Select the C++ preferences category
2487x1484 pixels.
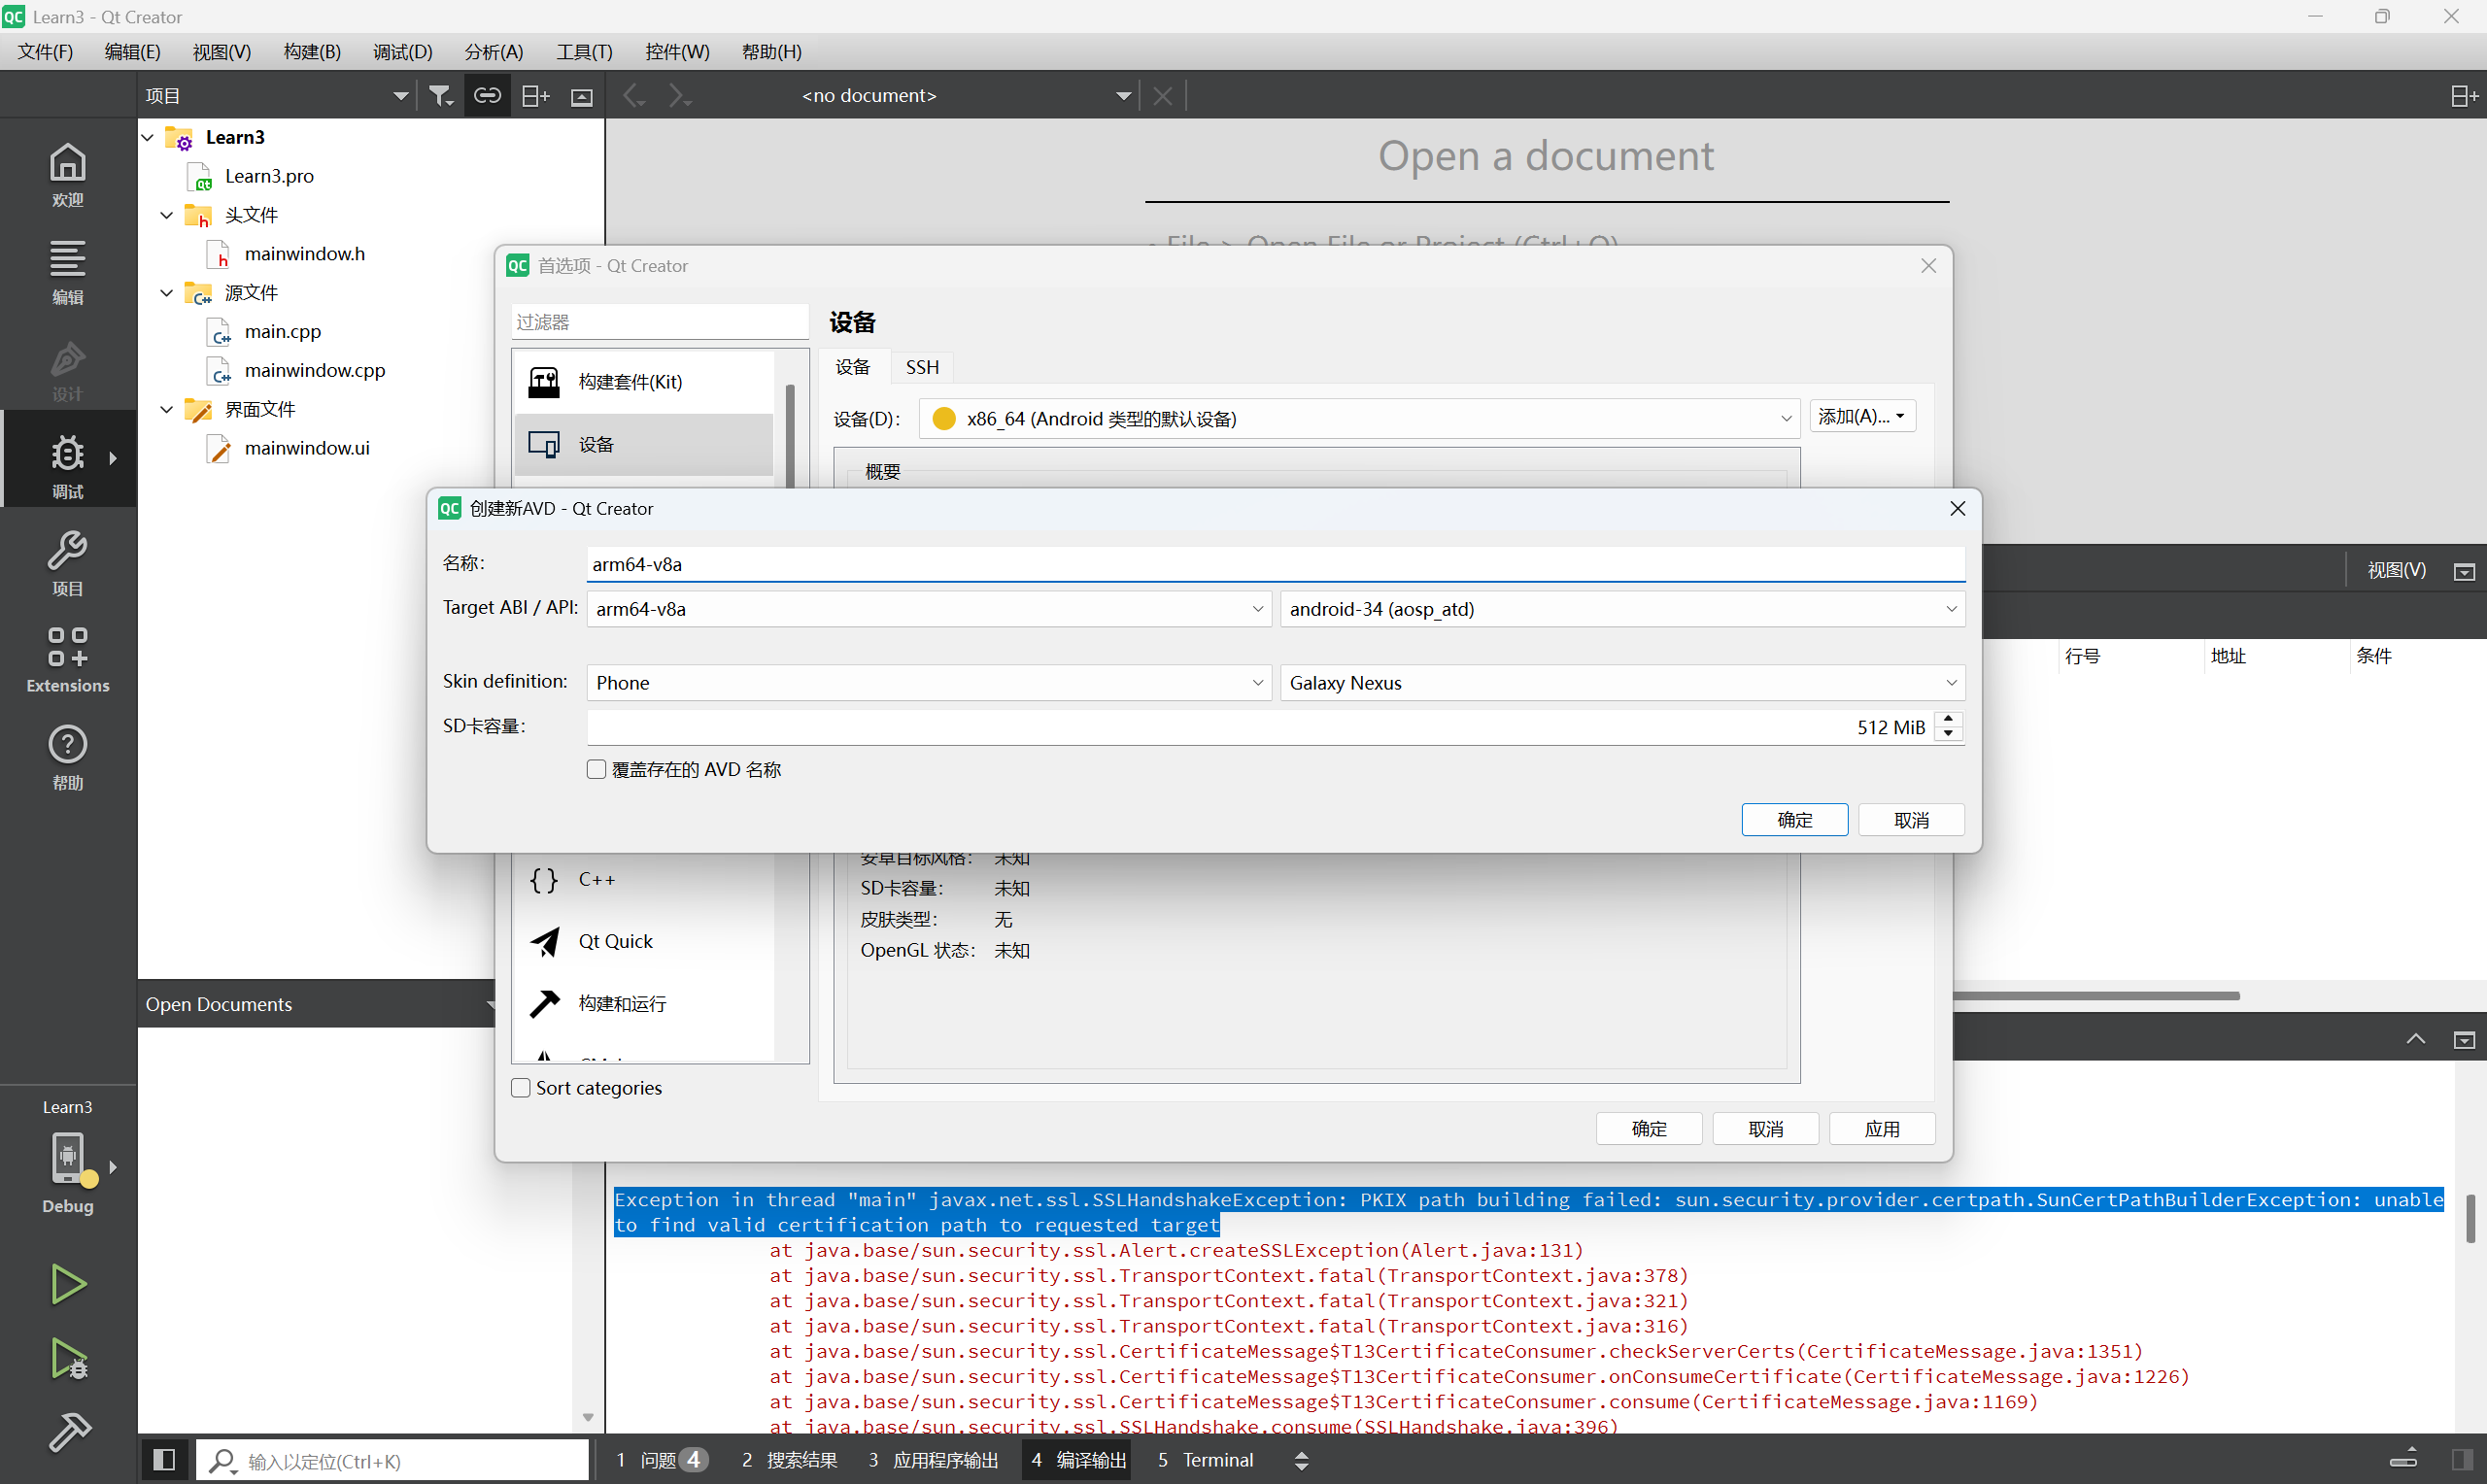tap(644, 880)
